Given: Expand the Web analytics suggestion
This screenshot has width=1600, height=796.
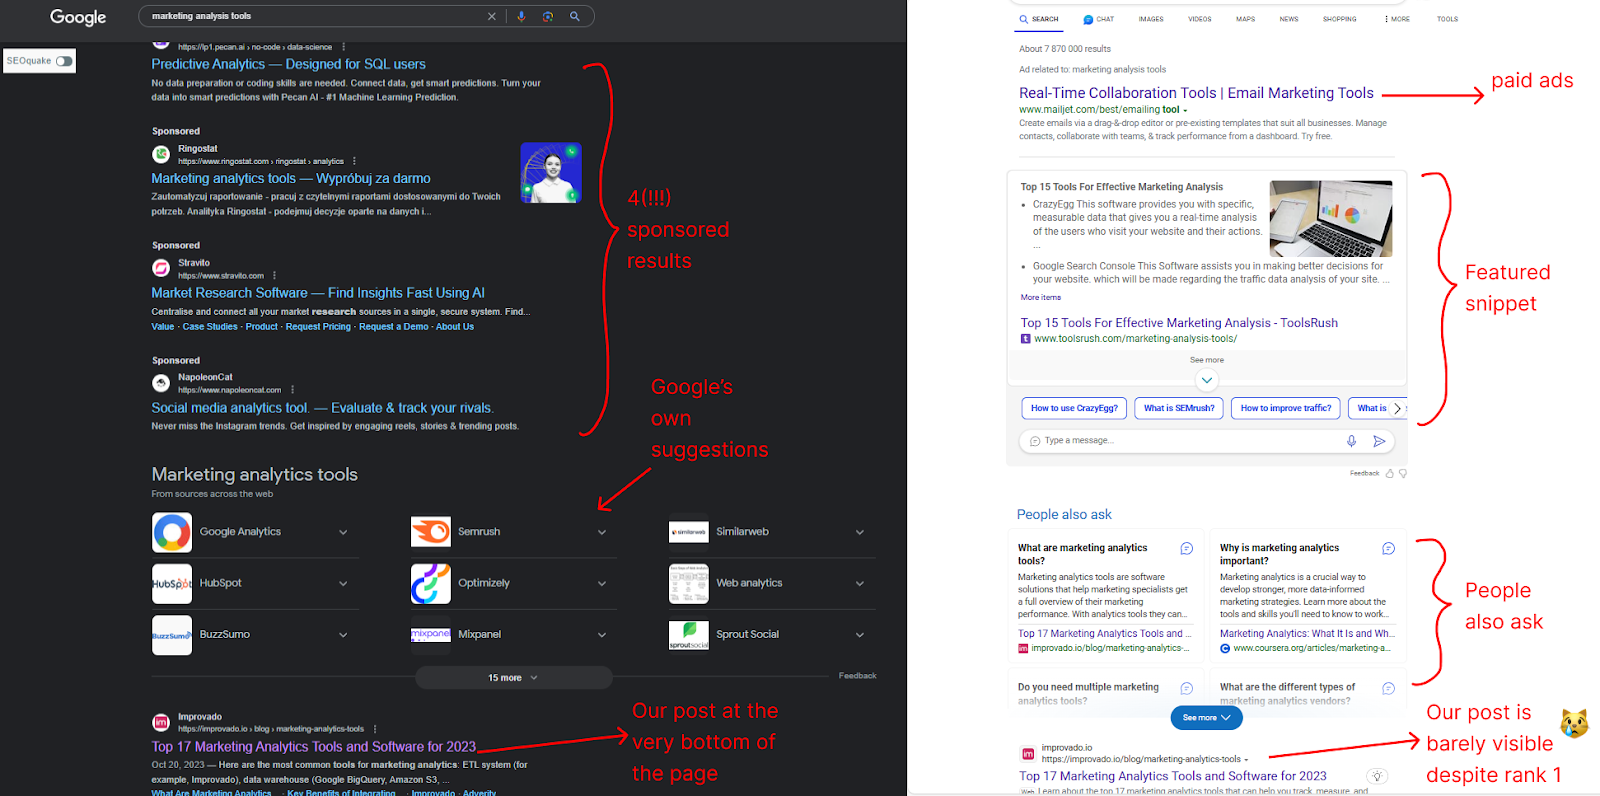Looking at the screenshot, I should [x=860, y=583].
